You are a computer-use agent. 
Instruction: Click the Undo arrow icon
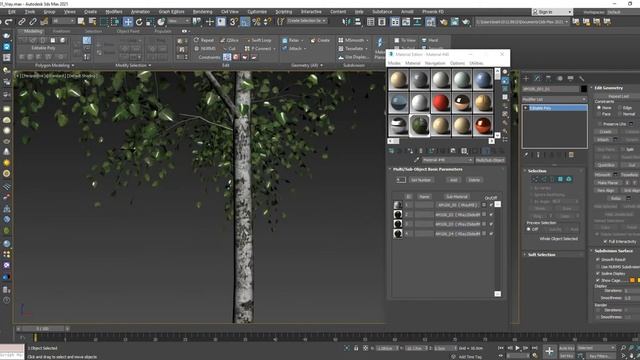pyautogui.click(x=8, y=22)
